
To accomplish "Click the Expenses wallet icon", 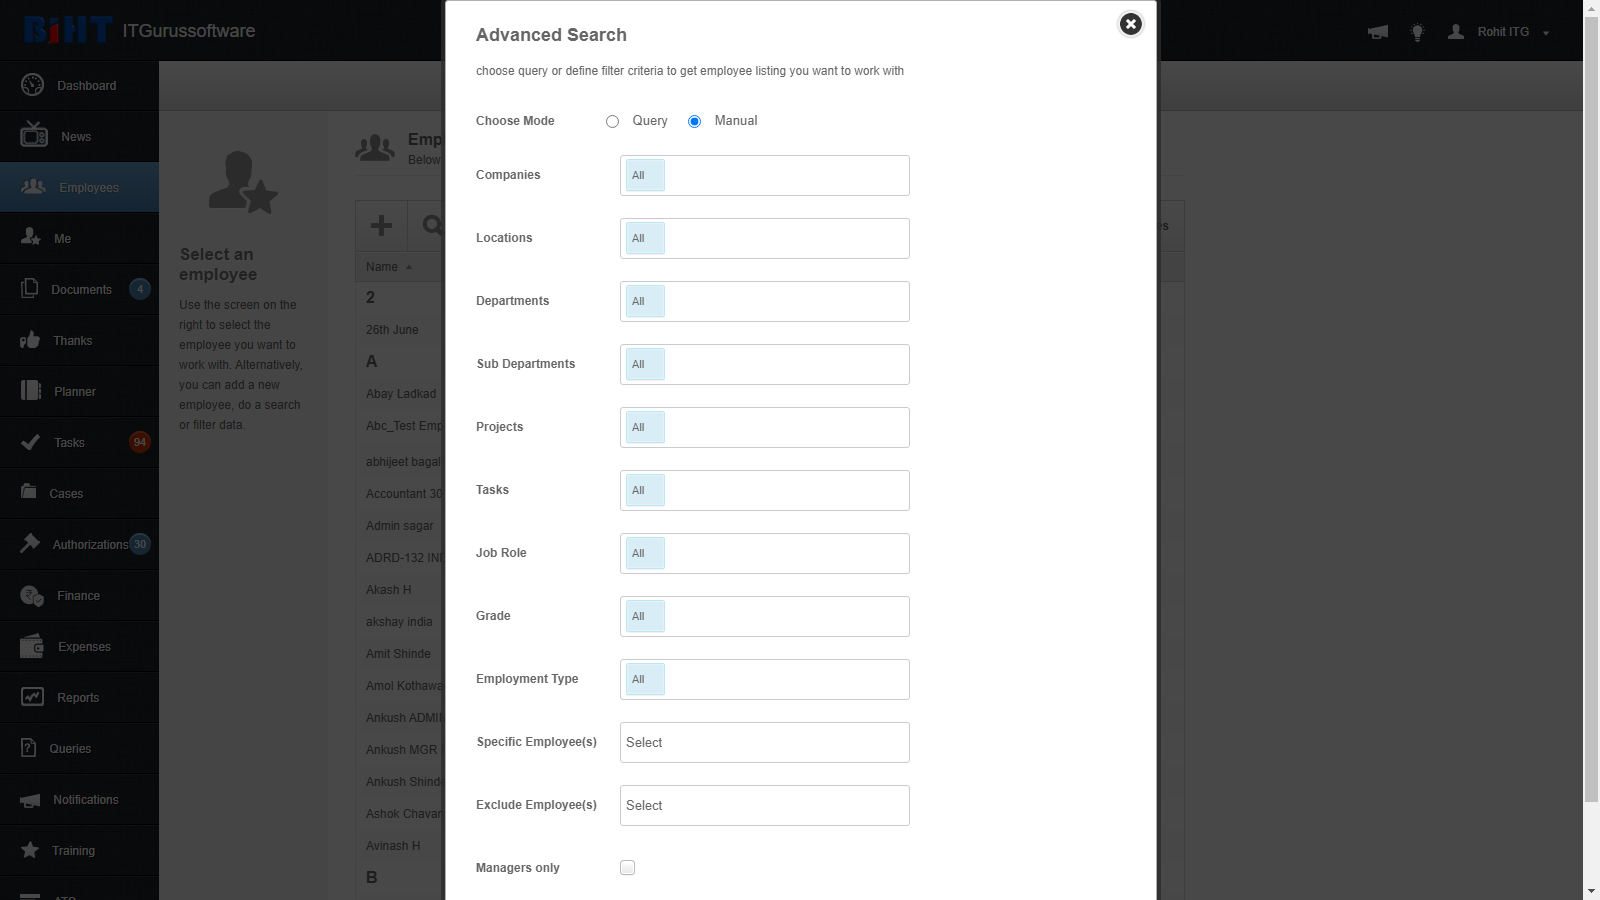I will coord(32,646).
